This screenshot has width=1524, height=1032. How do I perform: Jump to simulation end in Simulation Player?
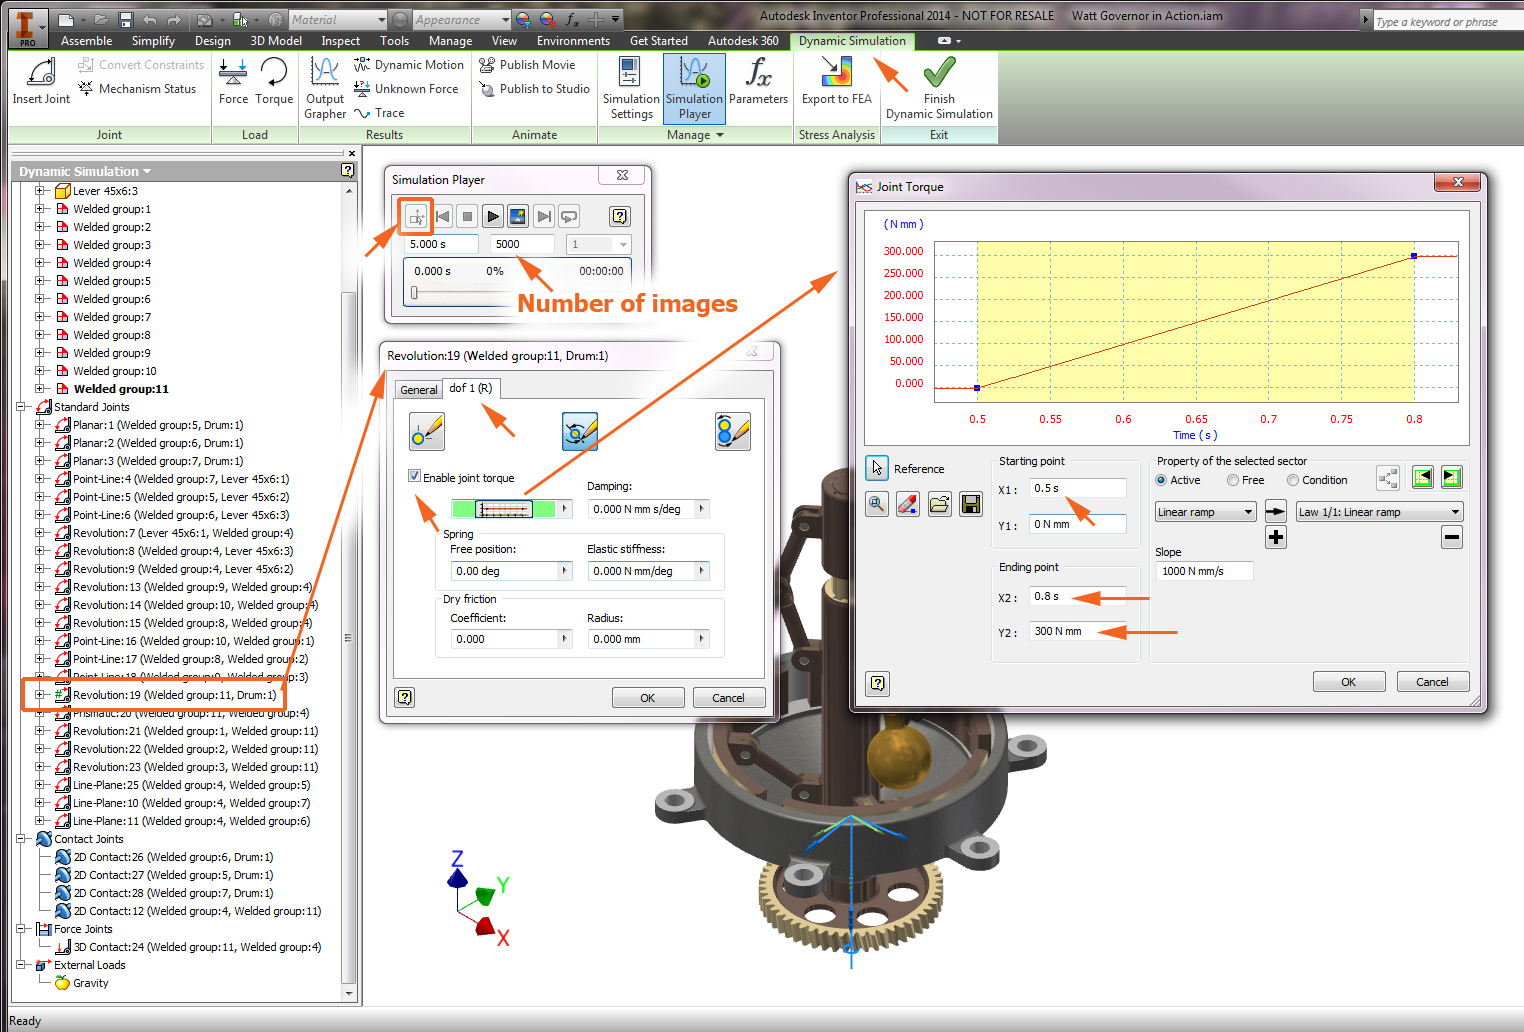tap(544, 216)
